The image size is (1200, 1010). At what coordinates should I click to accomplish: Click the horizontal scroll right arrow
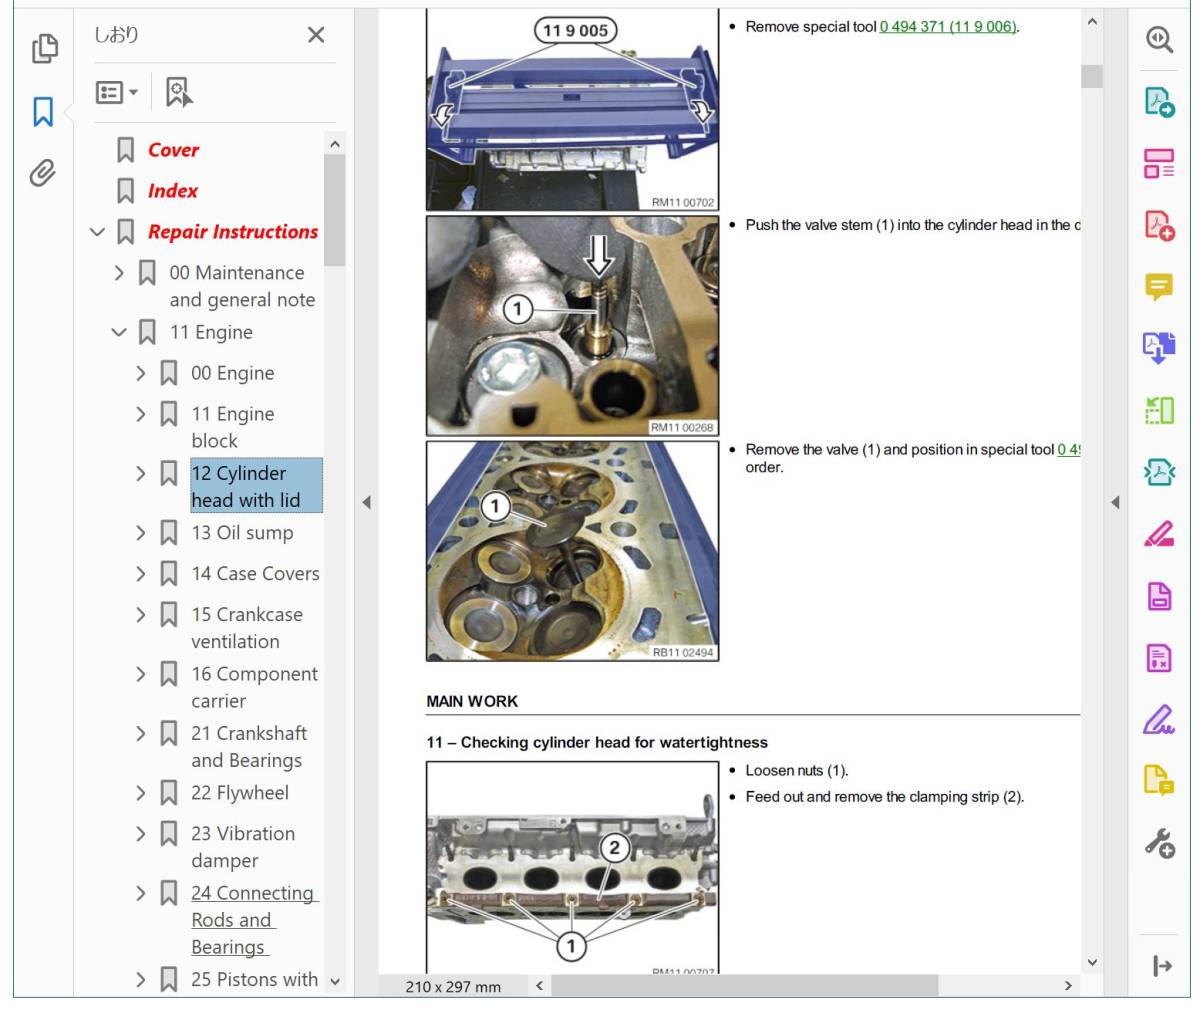(1067, 986)
